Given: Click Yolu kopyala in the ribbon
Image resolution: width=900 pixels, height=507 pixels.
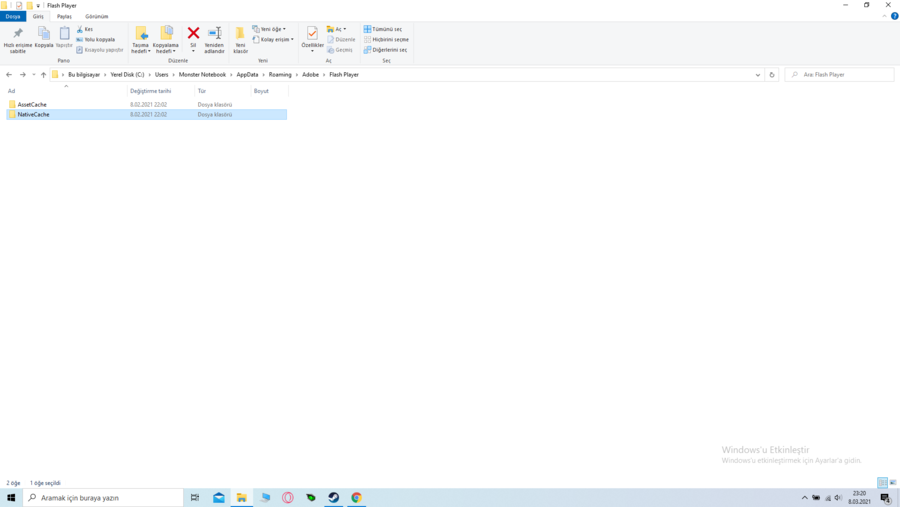Looking at the screenshot, I should click(96, 40).
